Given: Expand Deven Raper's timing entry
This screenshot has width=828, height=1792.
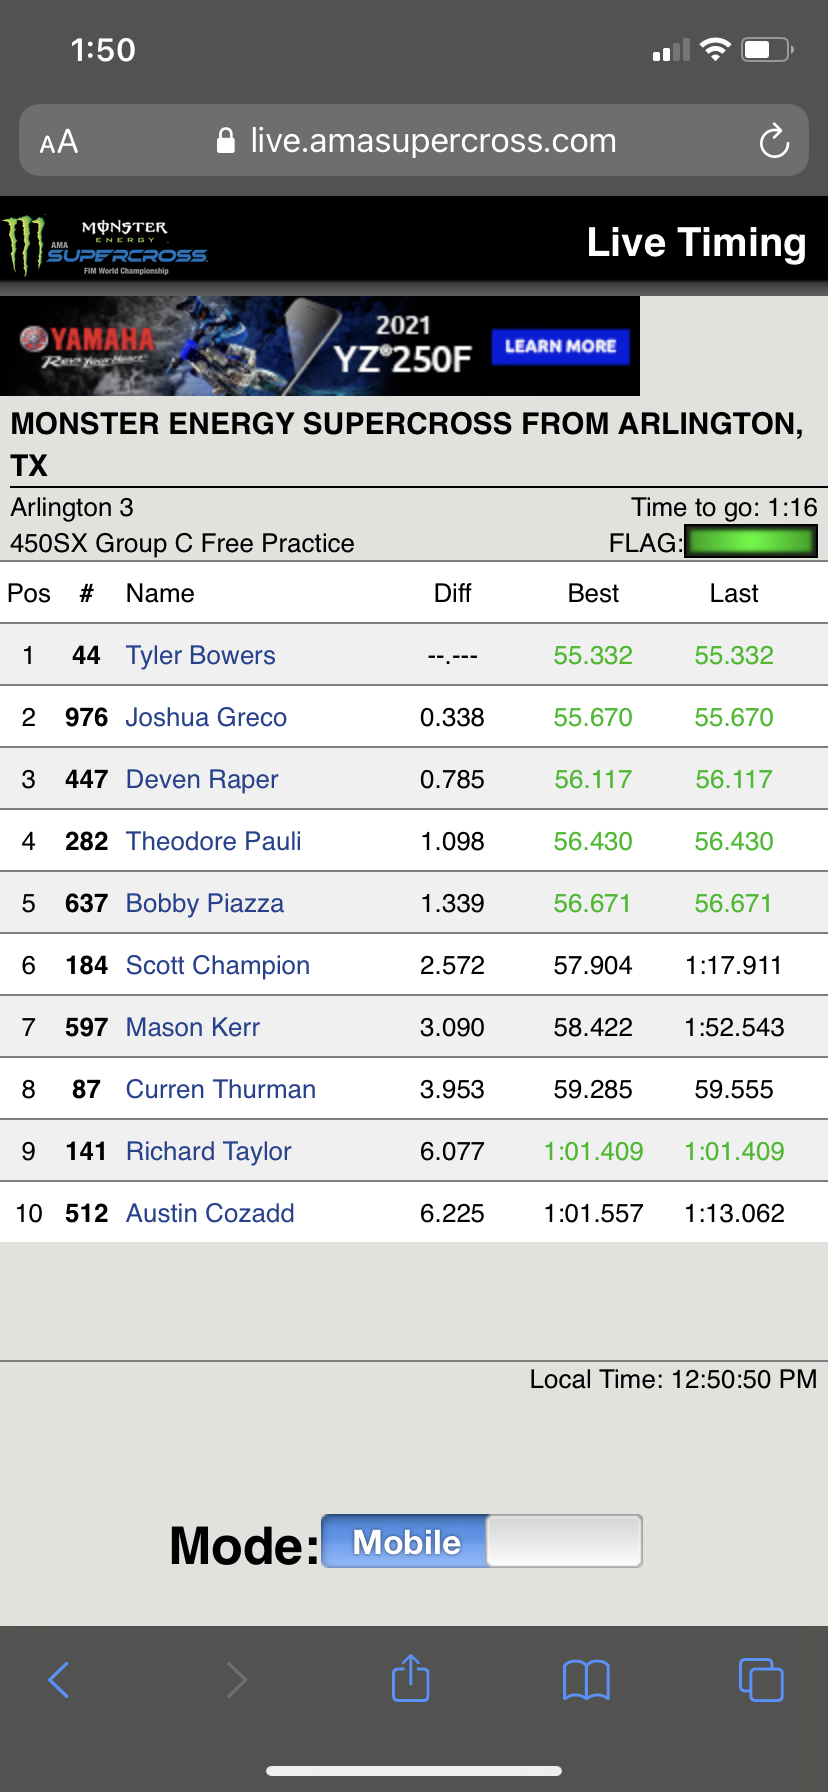Looking at the screenshot, I should click(201, 779).
